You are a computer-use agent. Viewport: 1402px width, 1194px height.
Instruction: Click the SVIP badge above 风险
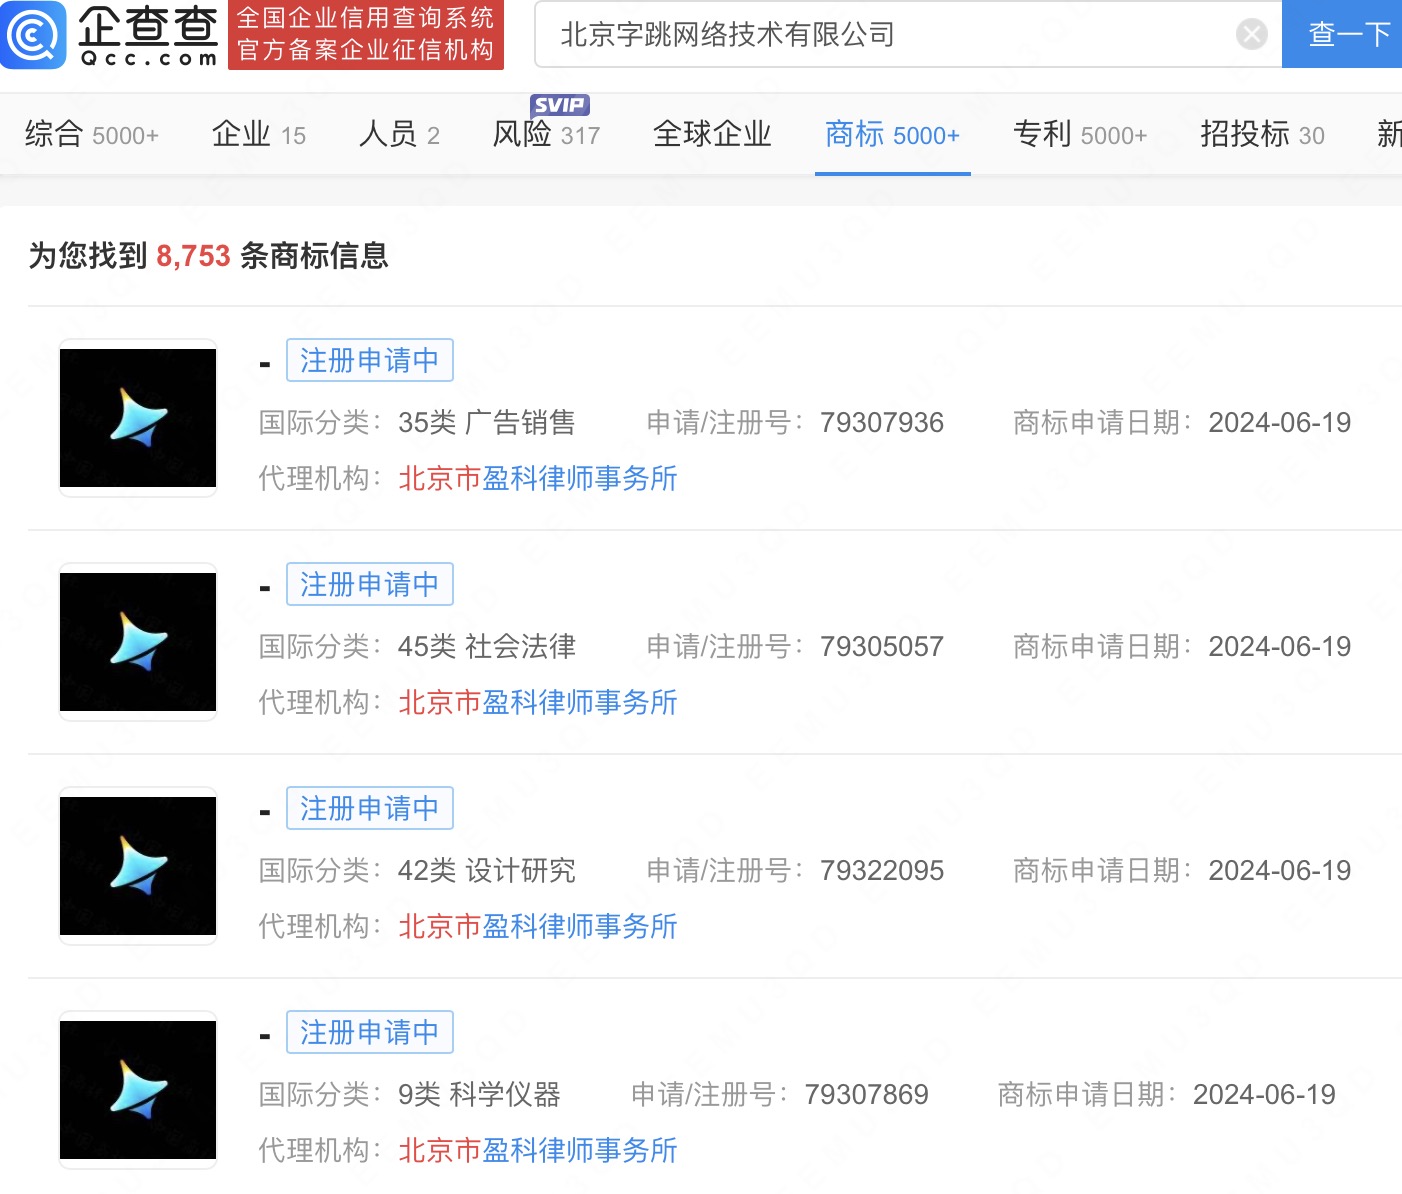coord(559,105)
